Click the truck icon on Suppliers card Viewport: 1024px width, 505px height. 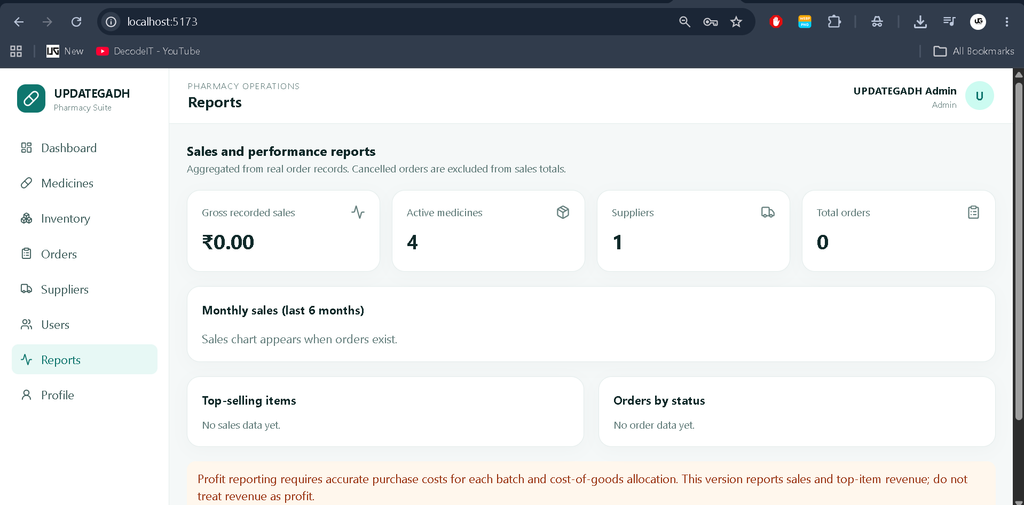click(x=768, y=212)
